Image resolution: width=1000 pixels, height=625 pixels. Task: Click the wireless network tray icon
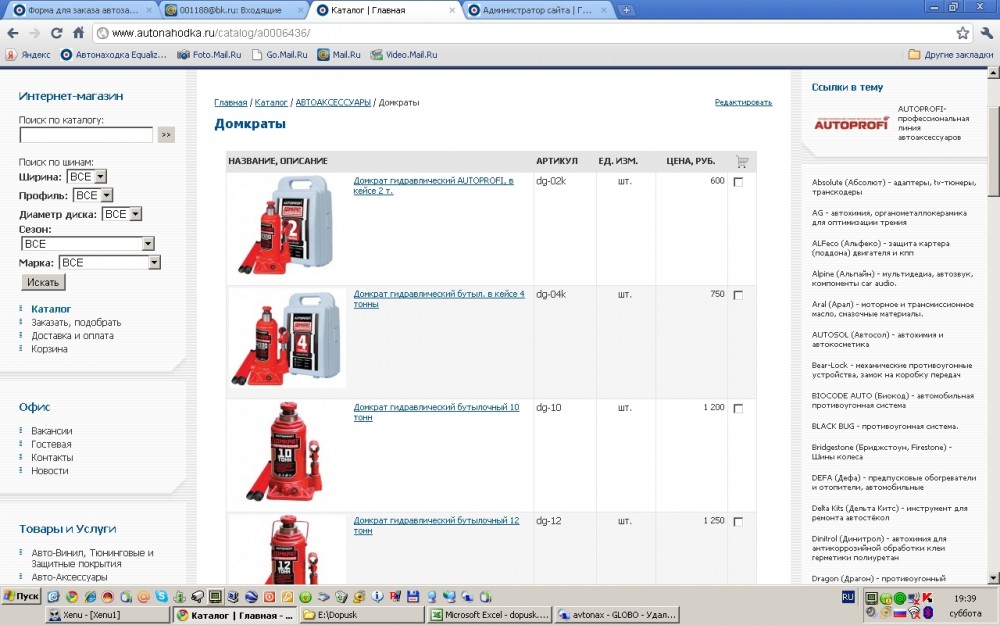click(914, 613)
